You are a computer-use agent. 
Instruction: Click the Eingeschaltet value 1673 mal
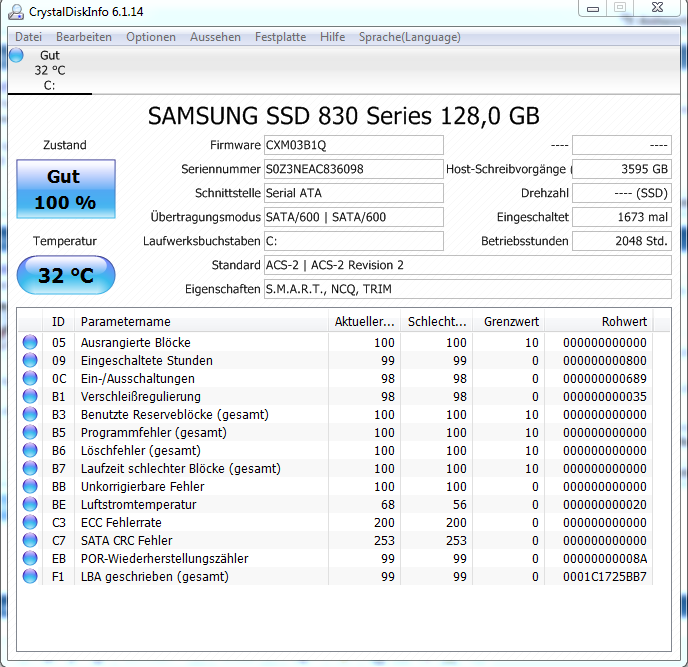coord(622,217)
